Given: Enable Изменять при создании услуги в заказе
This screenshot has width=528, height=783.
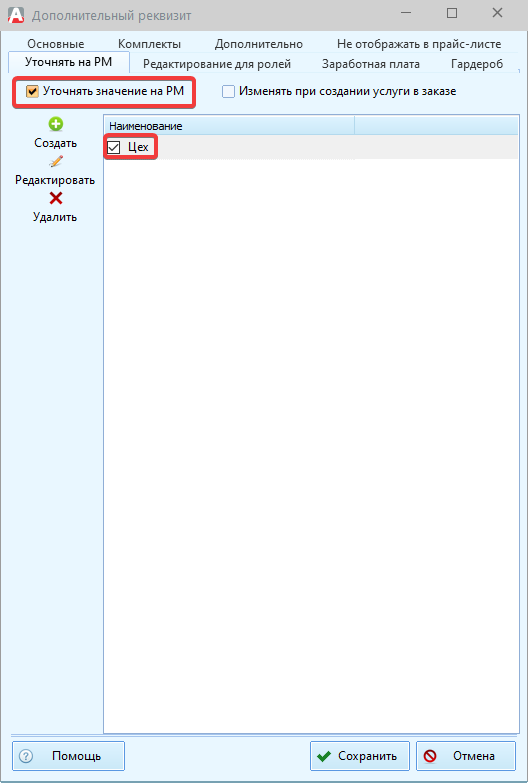Looking at the screenshot, I should 228,91.
